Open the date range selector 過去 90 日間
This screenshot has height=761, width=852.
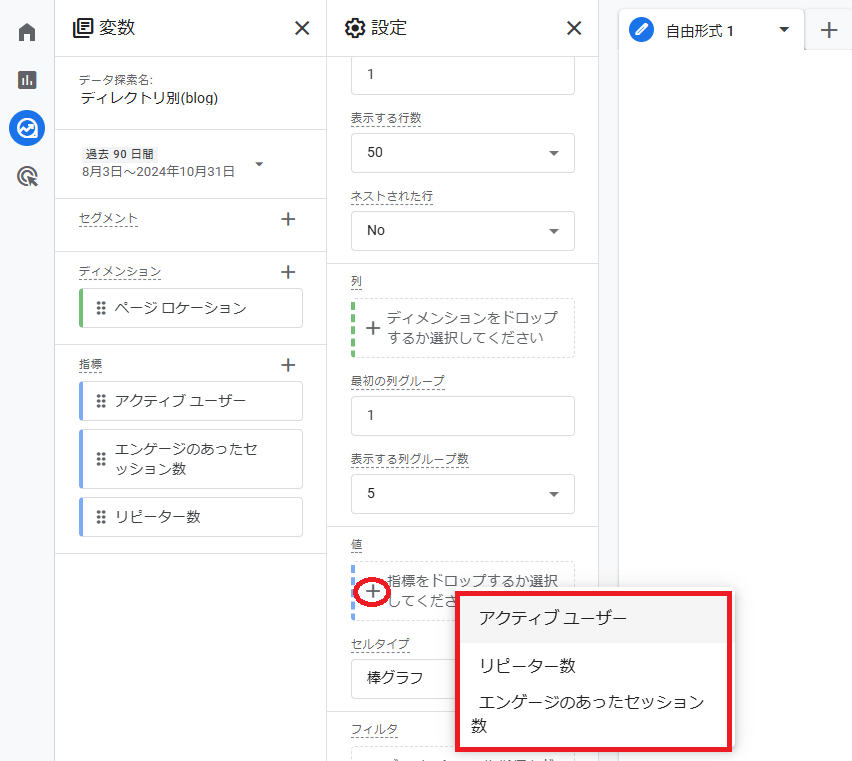(x=172, y=163)
